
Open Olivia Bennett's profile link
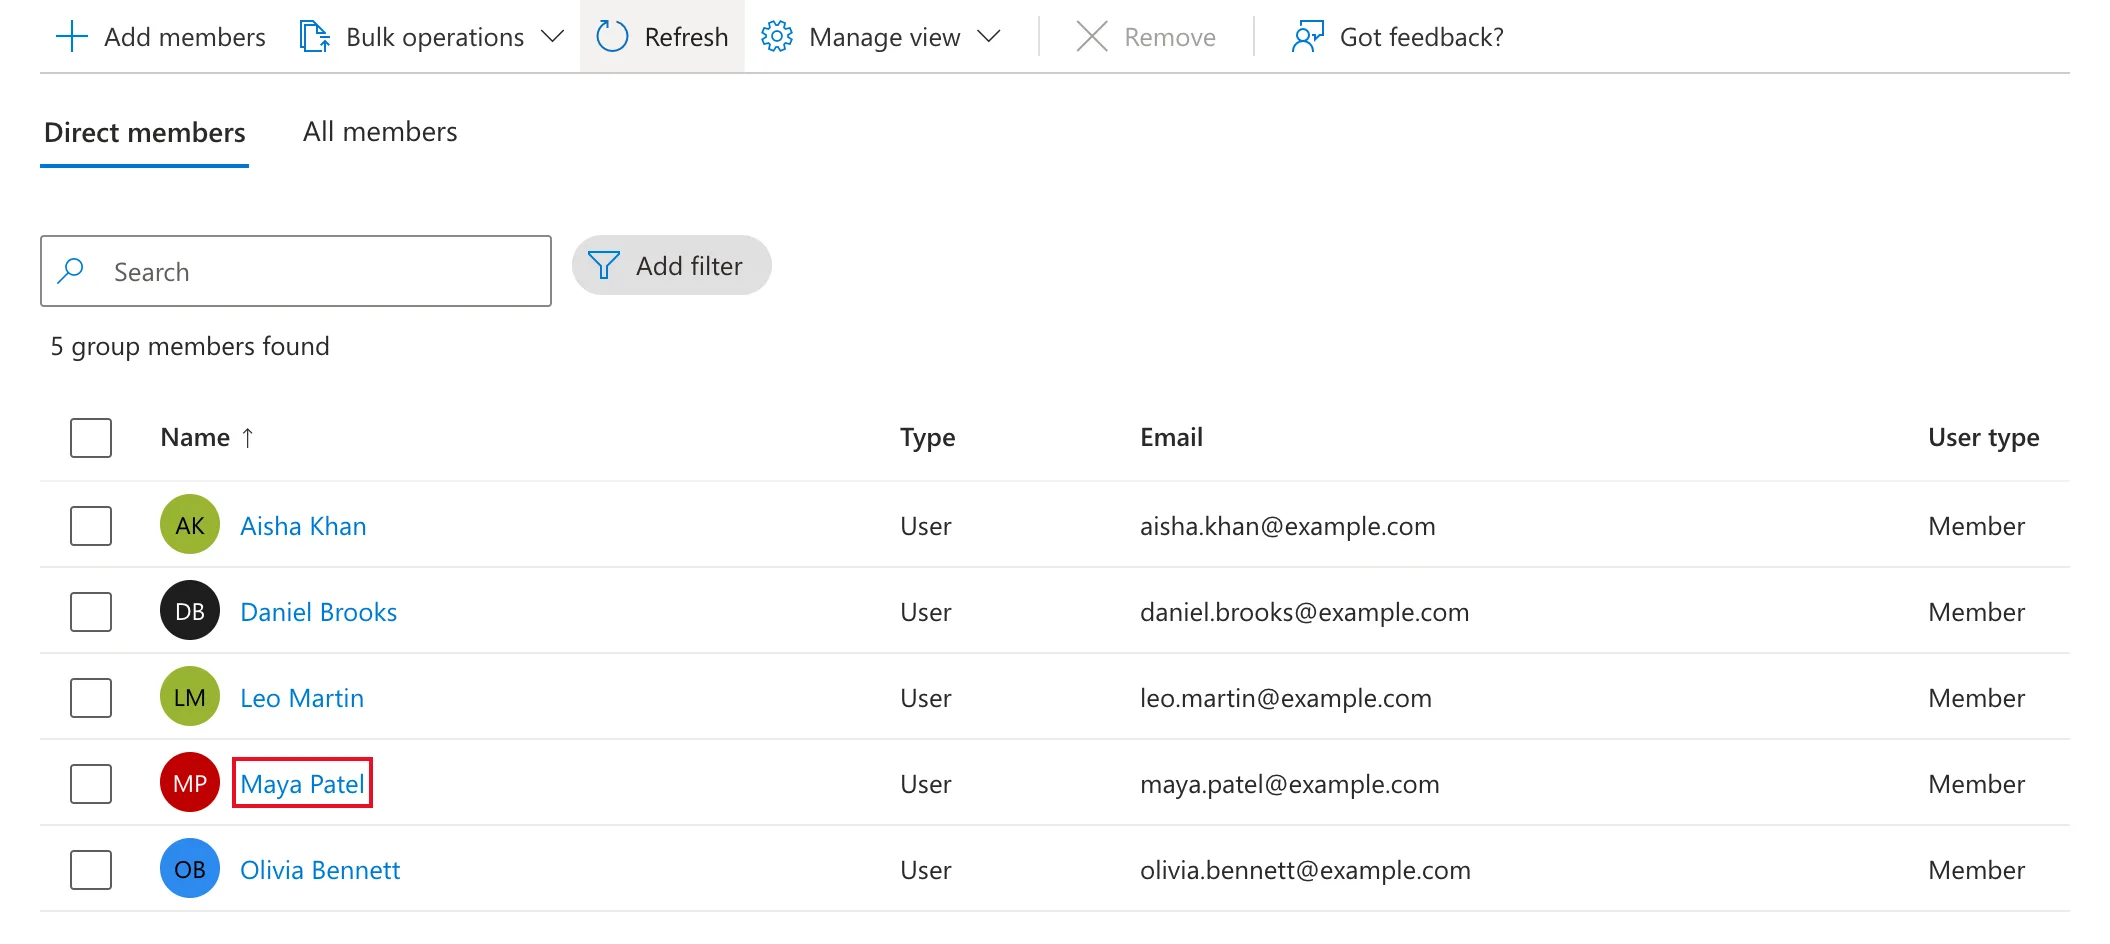pos(320,870)
